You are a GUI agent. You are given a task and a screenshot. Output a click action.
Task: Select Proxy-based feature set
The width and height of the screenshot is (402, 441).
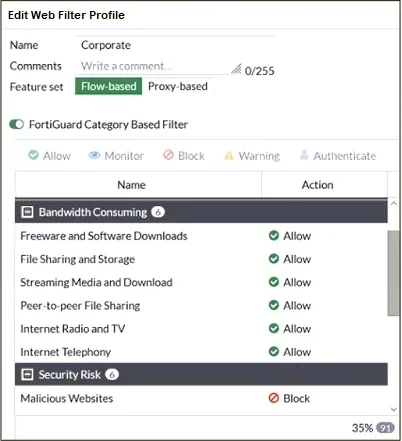pos(178,86)
